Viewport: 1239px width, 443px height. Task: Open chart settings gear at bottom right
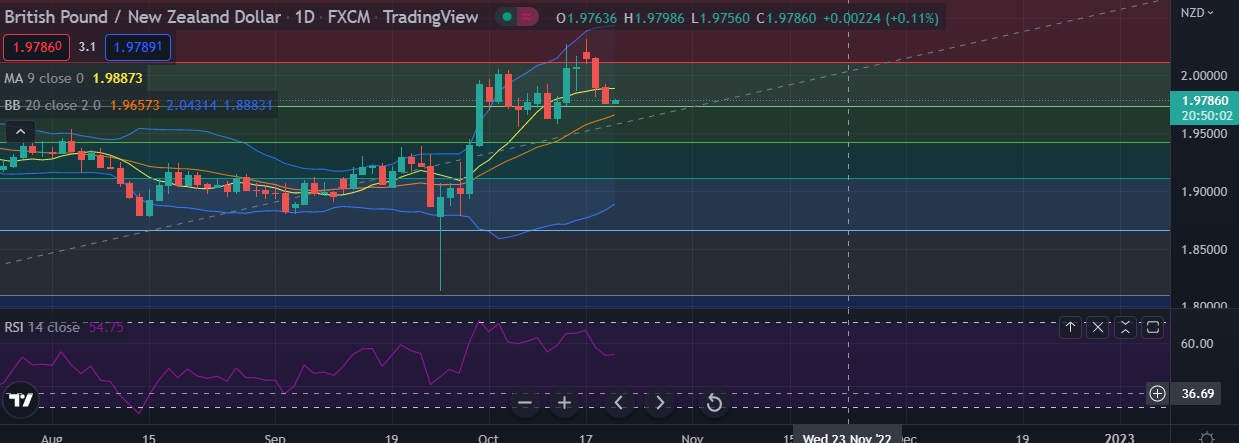point(1207,438)
